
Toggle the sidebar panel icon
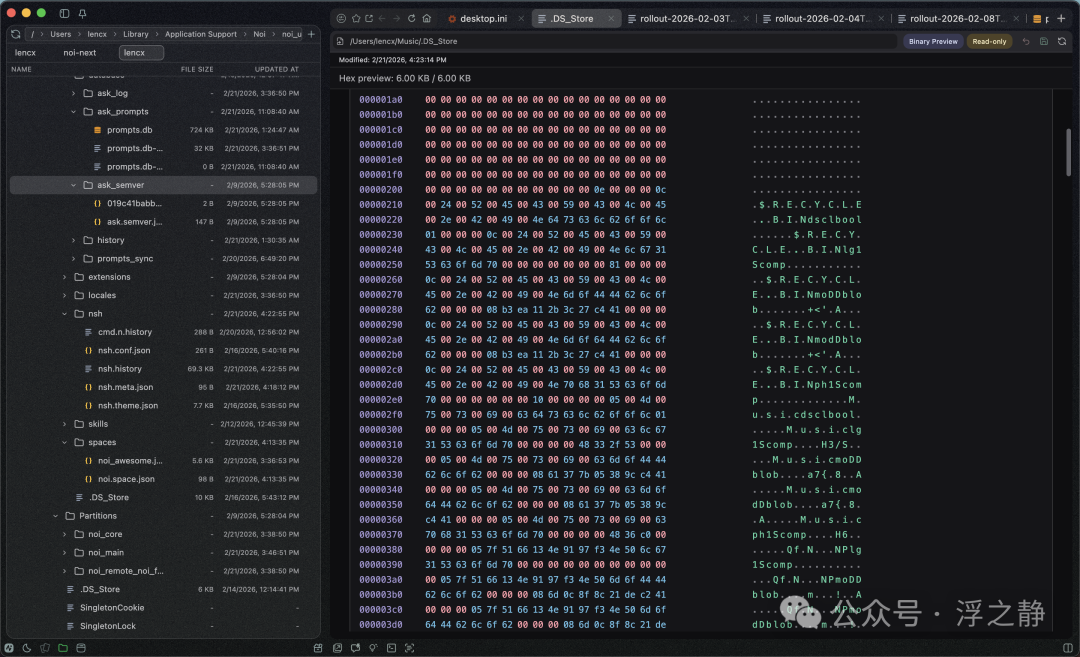click(x=64, y=13)
